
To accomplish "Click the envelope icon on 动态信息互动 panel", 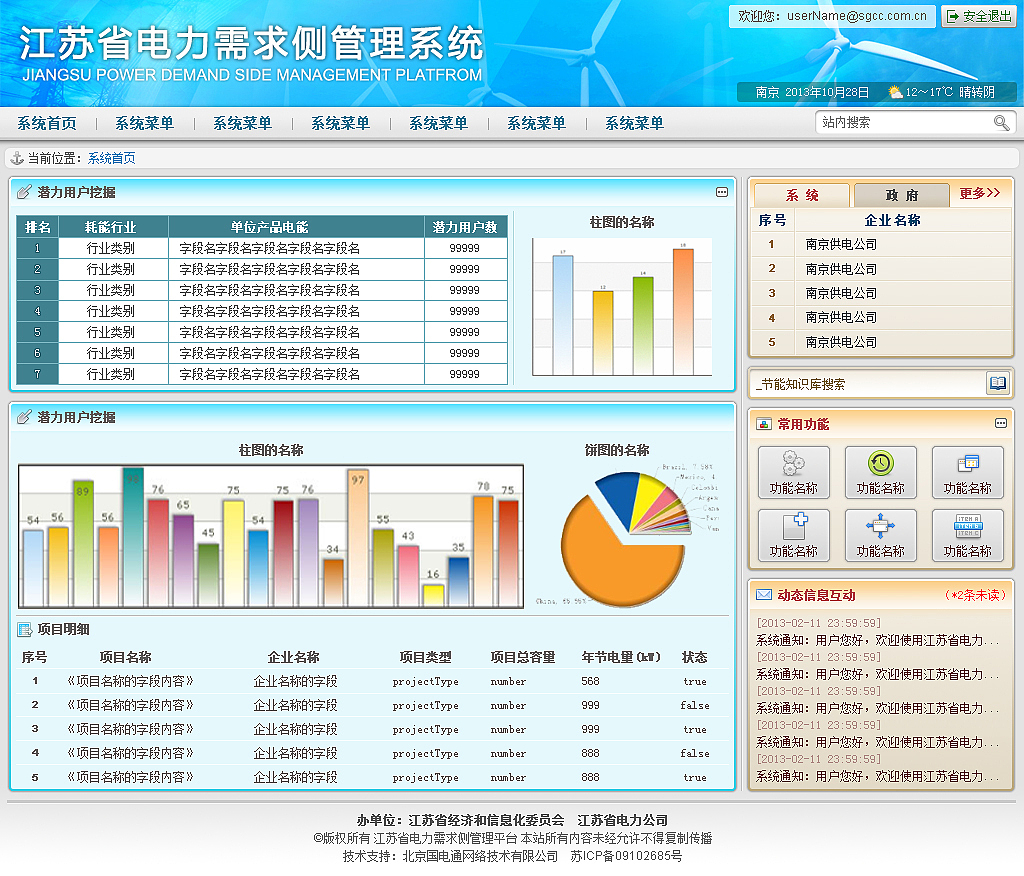I will click(764, 593).
